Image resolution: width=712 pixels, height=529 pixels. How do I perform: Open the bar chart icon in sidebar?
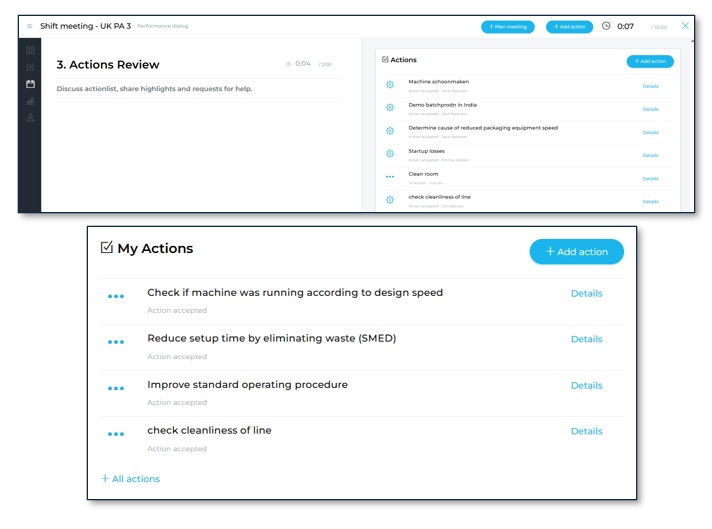click(30, 101)
